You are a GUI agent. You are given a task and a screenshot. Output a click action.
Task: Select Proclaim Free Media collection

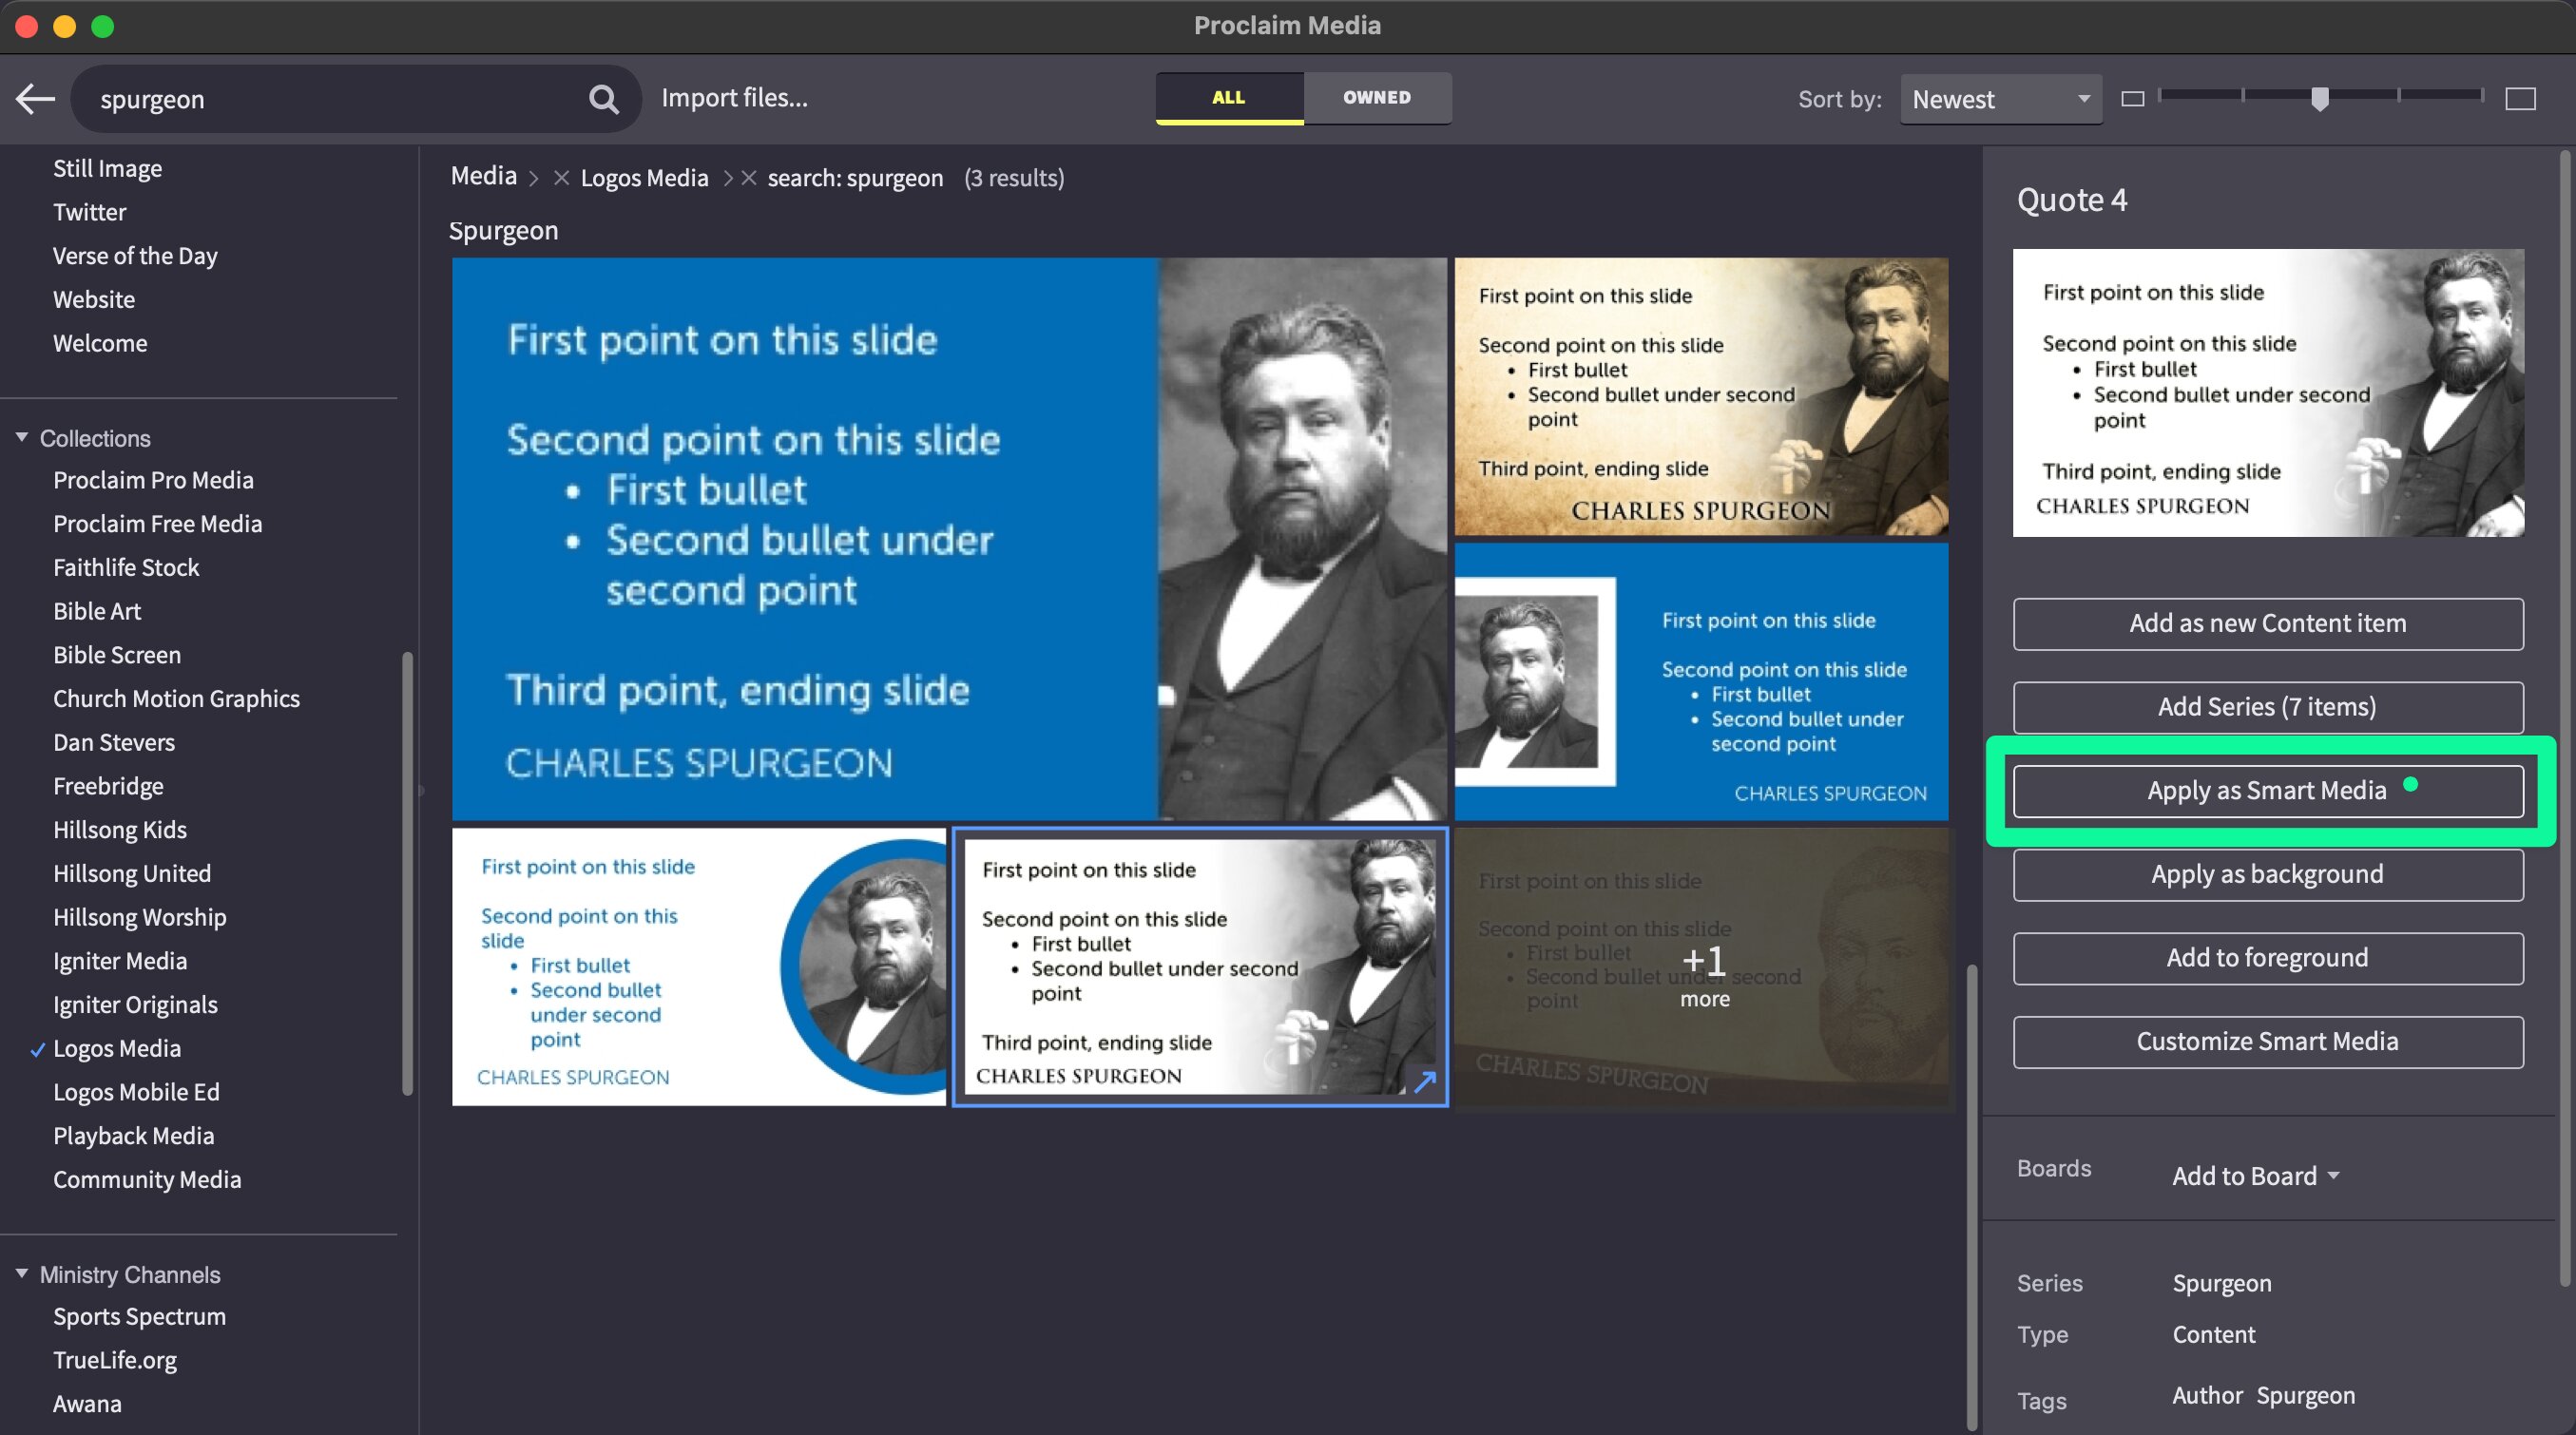coord(157,524)
